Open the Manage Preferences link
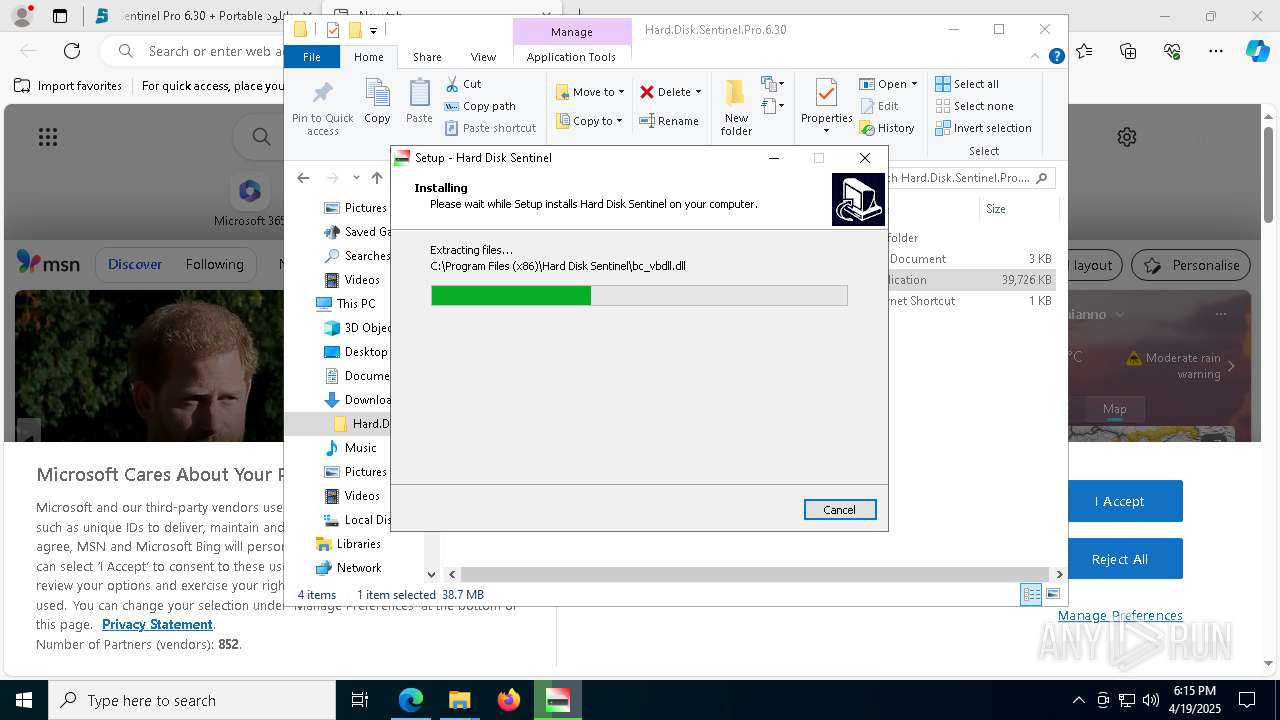1280x720 pixels. [x=1120, y=615]
